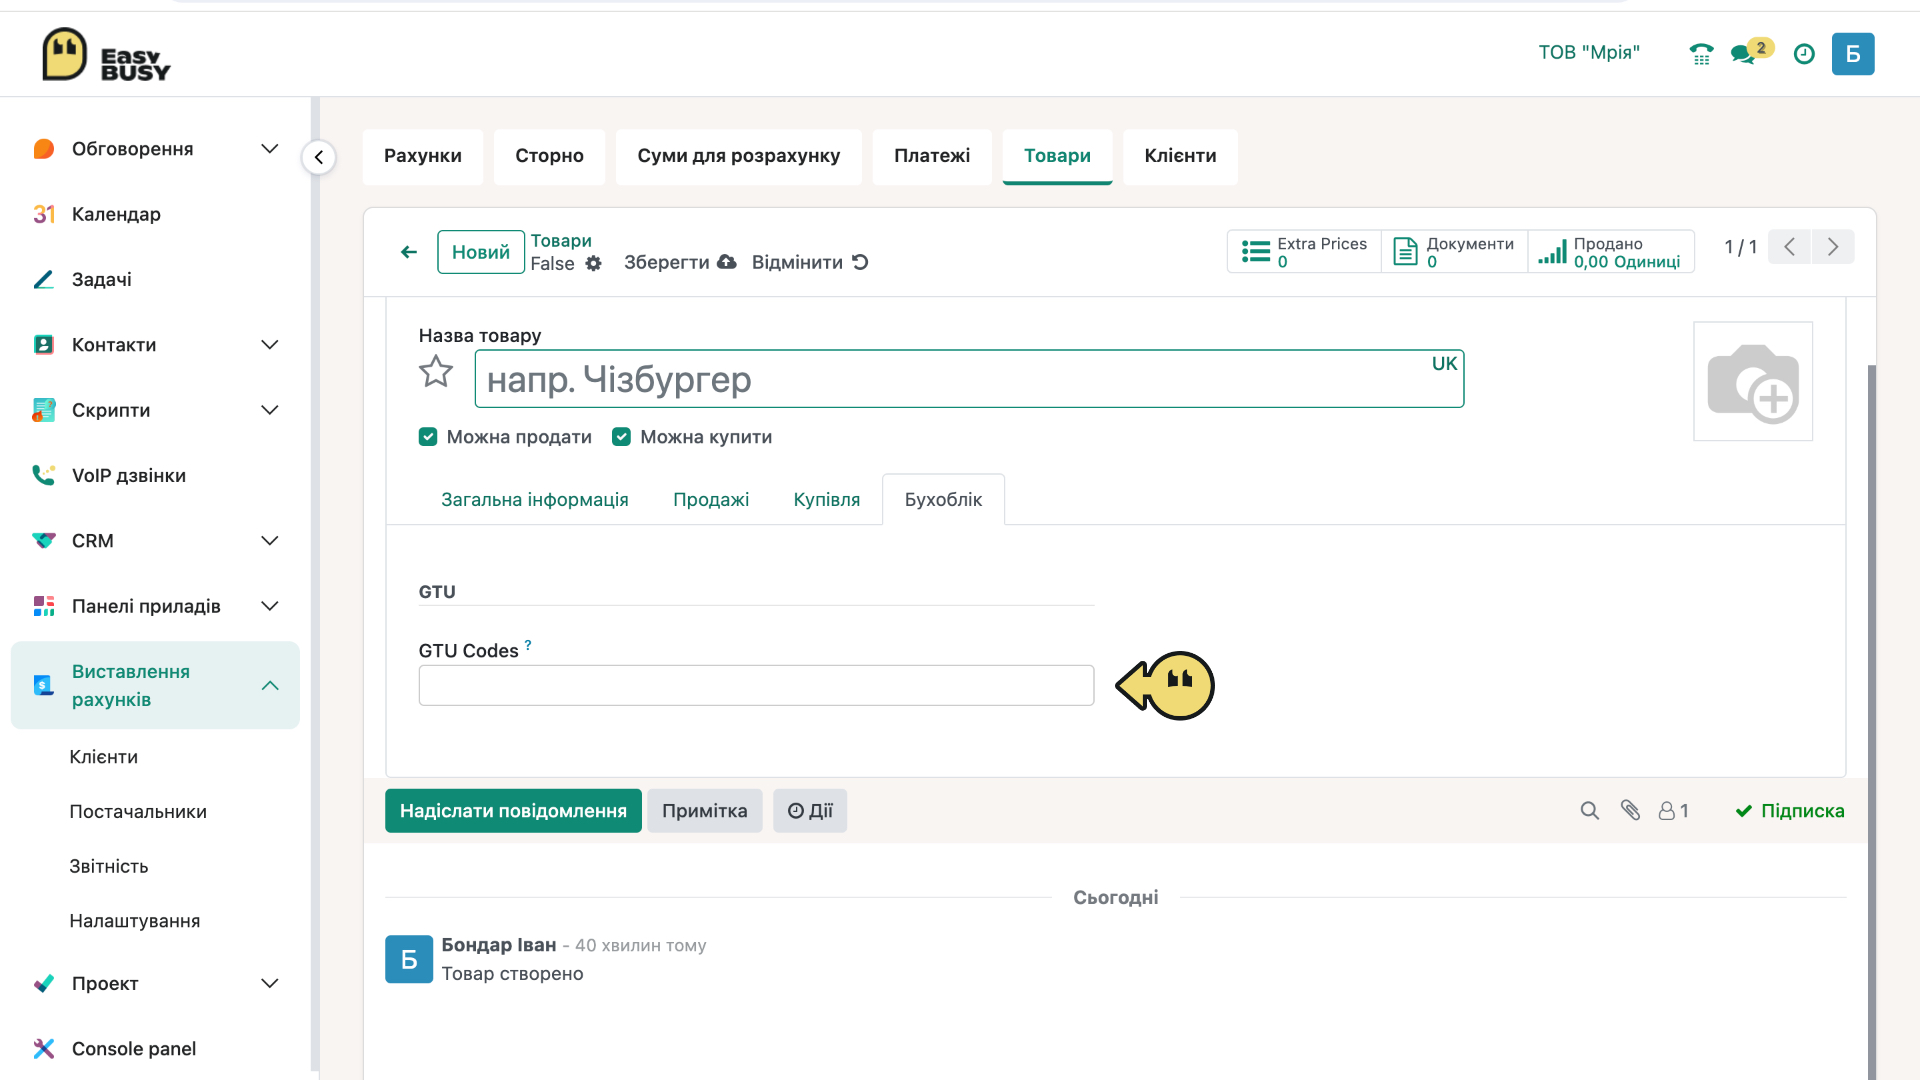Click the form's vertical scrollbar
Viewport: 1920px width, 1080px height.
point(1872,720)
